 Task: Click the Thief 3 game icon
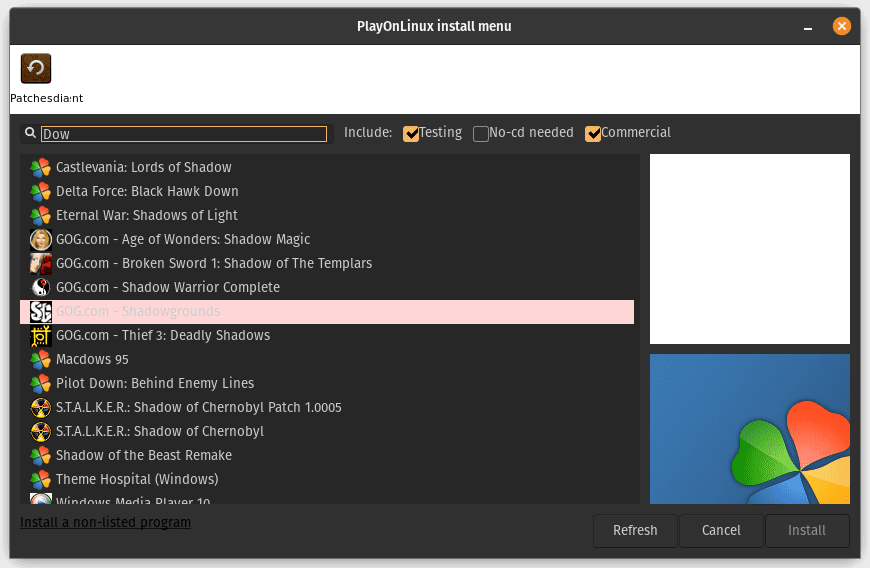40,336
